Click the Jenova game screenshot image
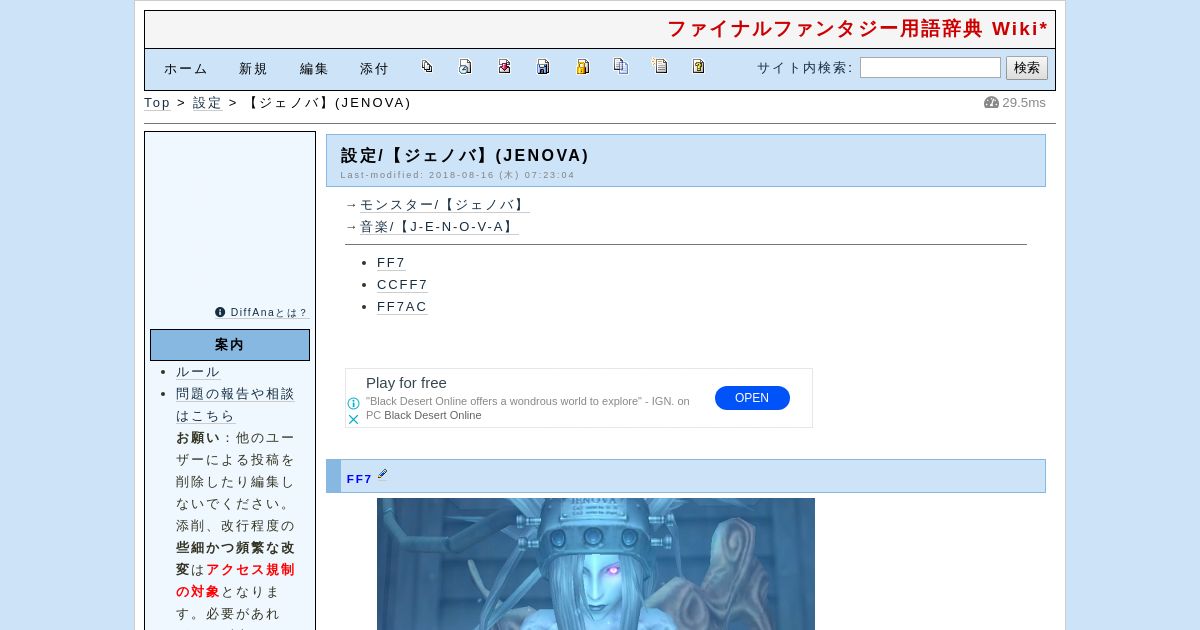 [596, 564]
